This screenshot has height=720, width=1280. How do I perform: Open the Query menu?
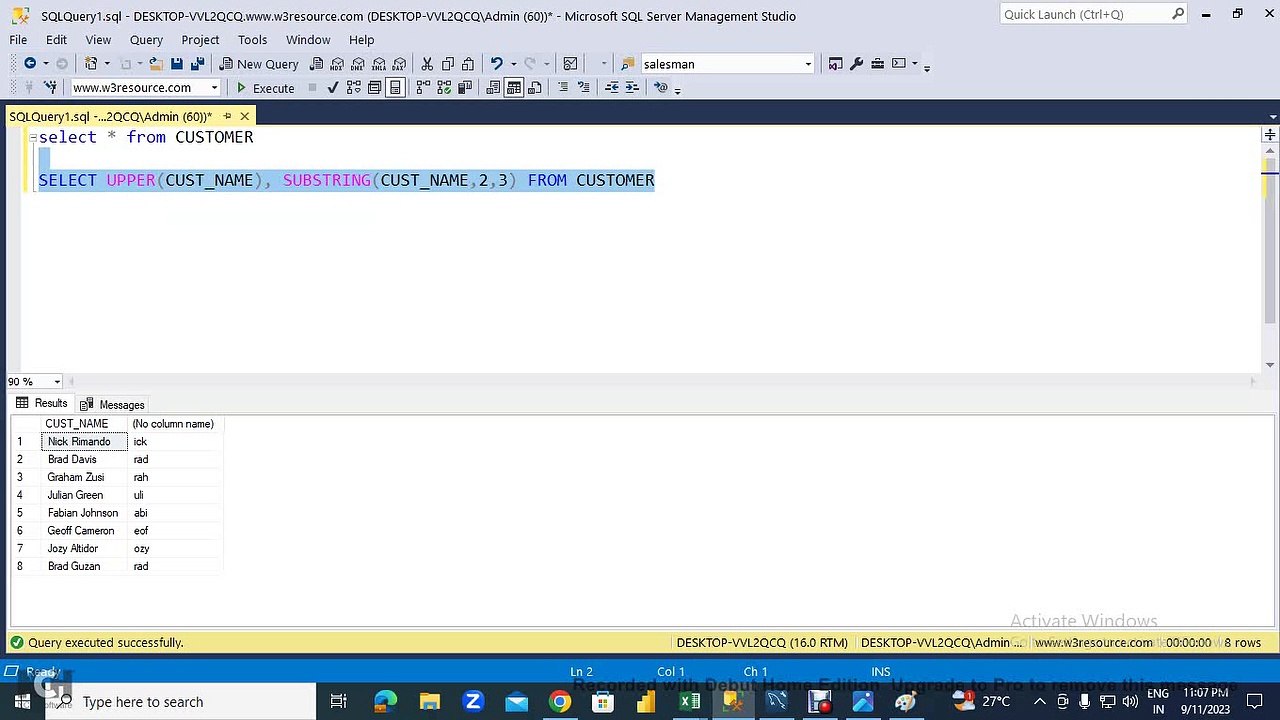pyautogui.click(x=146, y=40)
